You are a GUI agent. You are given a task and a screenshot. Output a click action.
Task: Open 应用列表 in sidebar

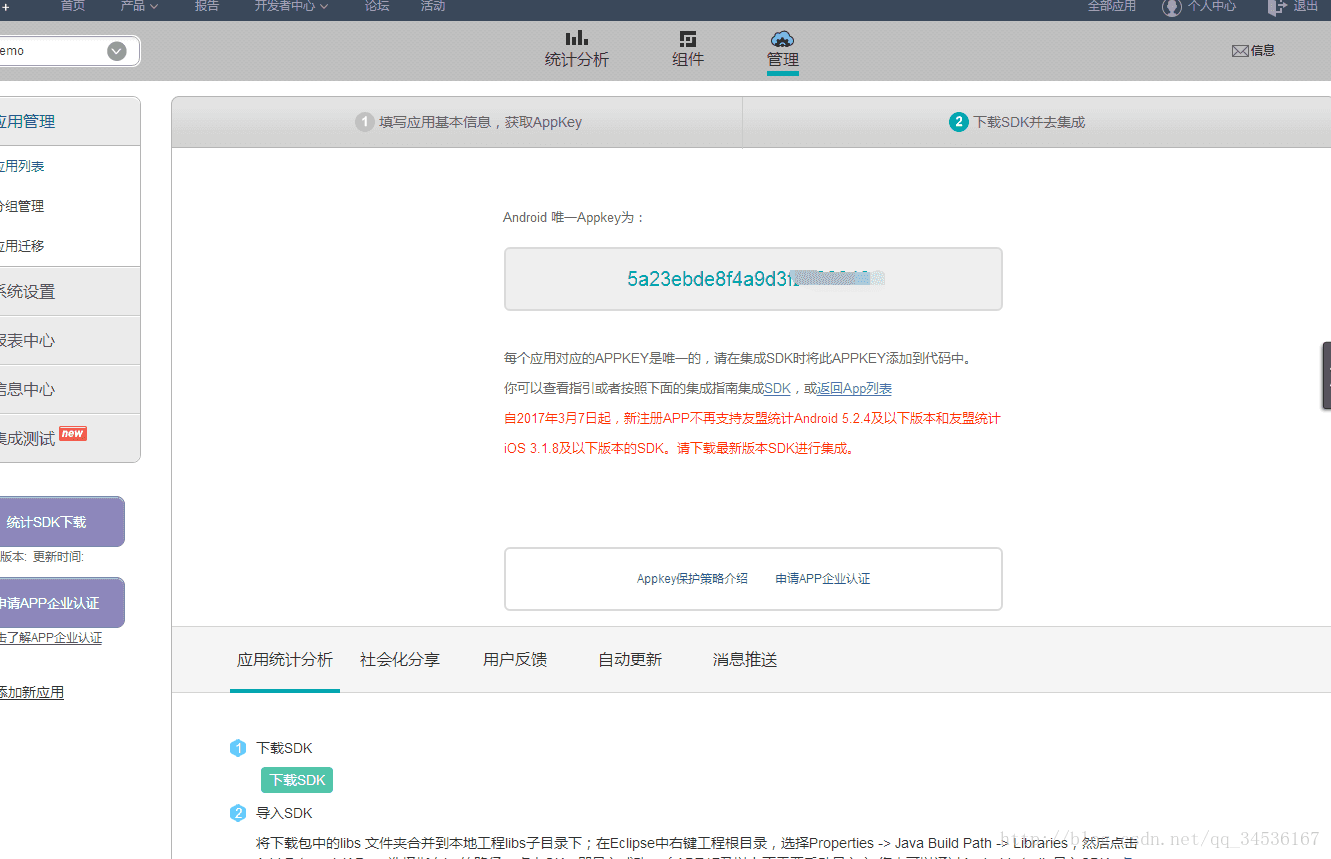pyautogui.click(x=22, y=167)
